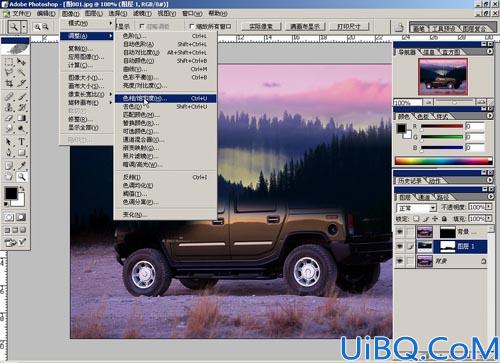Screen dimensions: 500x363
Task: Select the Move tool
Action: pyautogui.click(x=21, y=62)
